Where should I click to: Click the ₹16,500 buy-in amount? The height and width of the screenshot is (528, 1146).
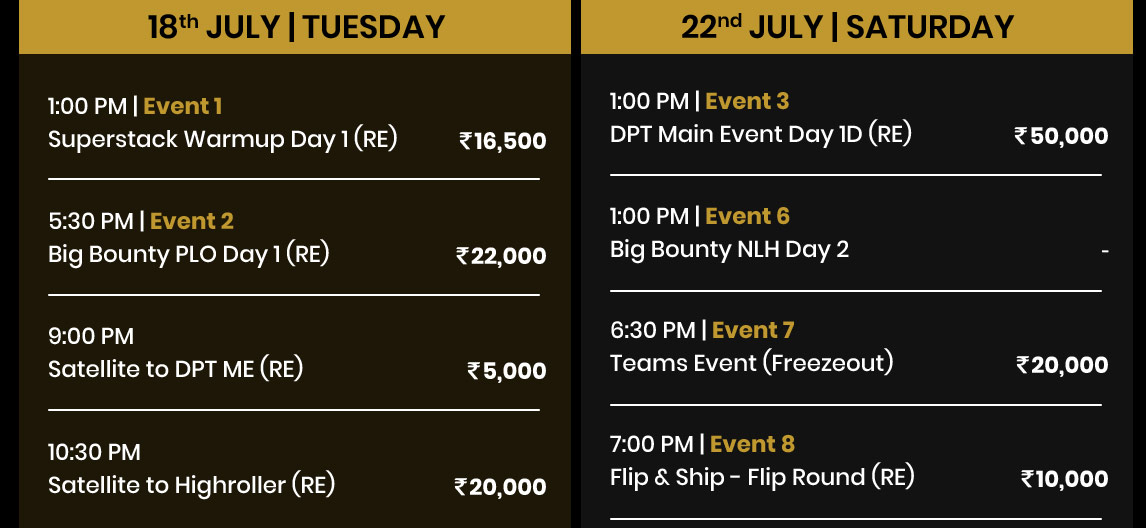coord(503,140)
